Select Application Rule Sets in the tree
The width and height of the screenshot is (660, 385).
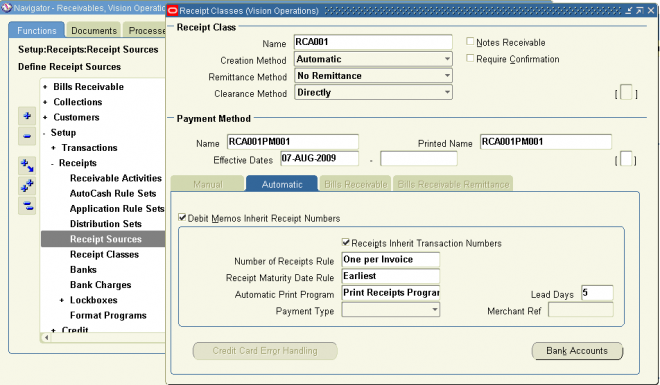pos(117,209)
